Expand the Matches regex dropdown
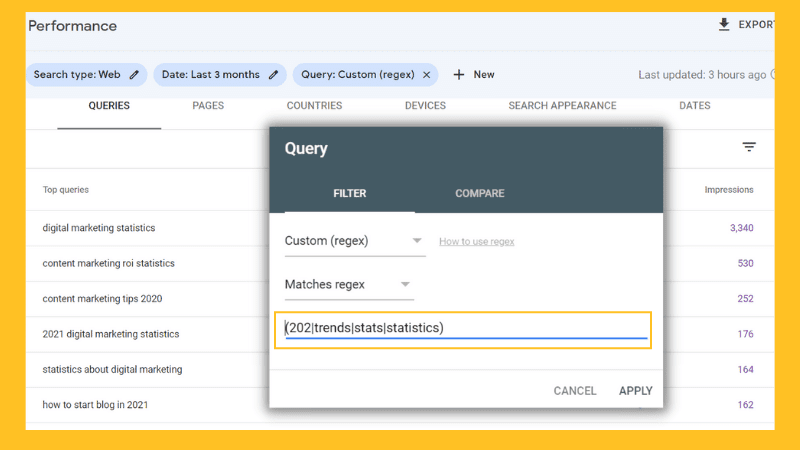Image resolution: width=800 pixels, height=450 pixels. coord(406,285)
